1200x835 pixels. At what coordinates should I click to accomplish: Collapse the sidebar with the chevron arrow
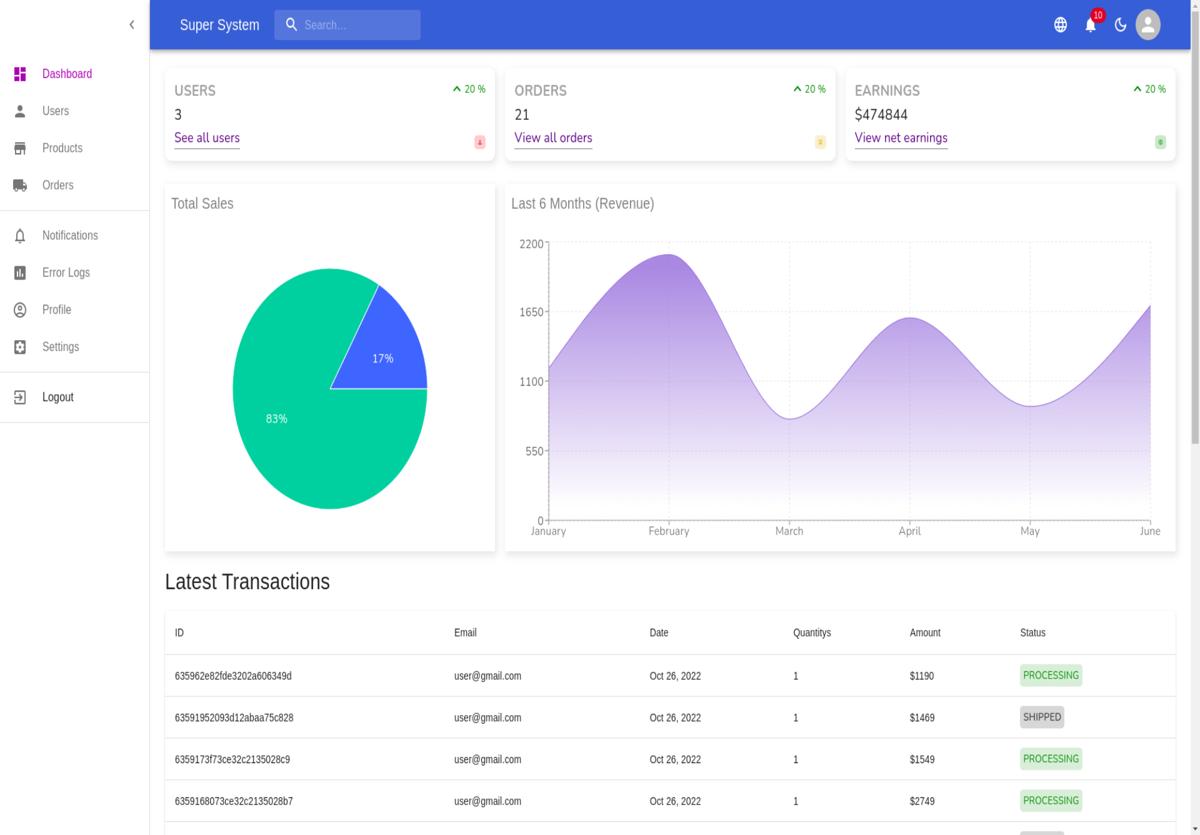(131, 25)
